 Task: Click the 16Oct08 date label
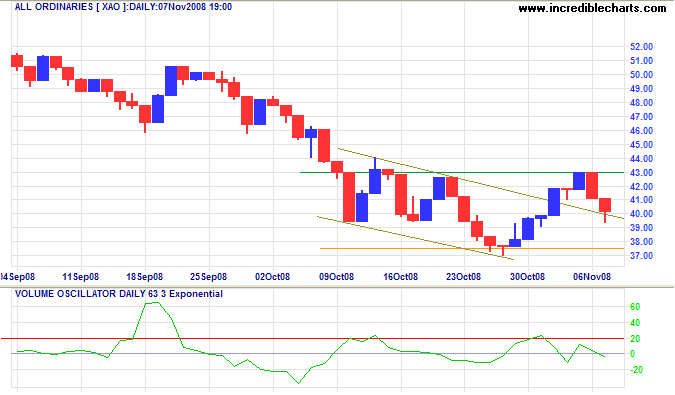click(x=400, y=277)
